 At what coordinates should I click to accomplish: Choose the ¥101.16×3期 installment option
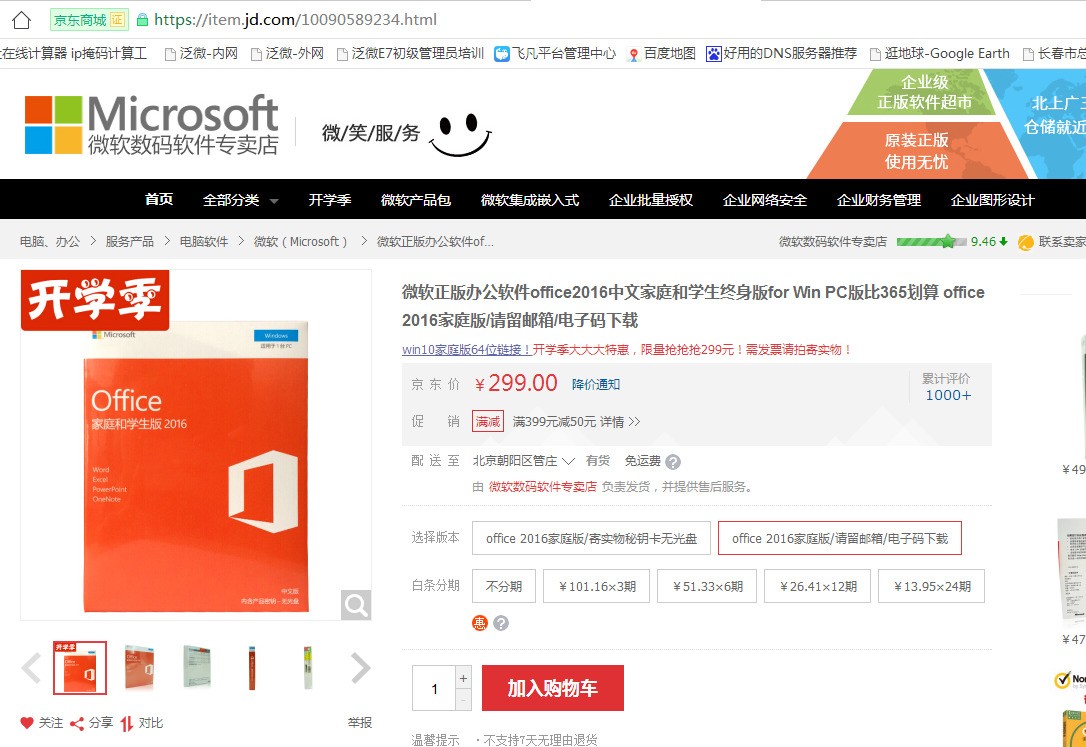596,586
